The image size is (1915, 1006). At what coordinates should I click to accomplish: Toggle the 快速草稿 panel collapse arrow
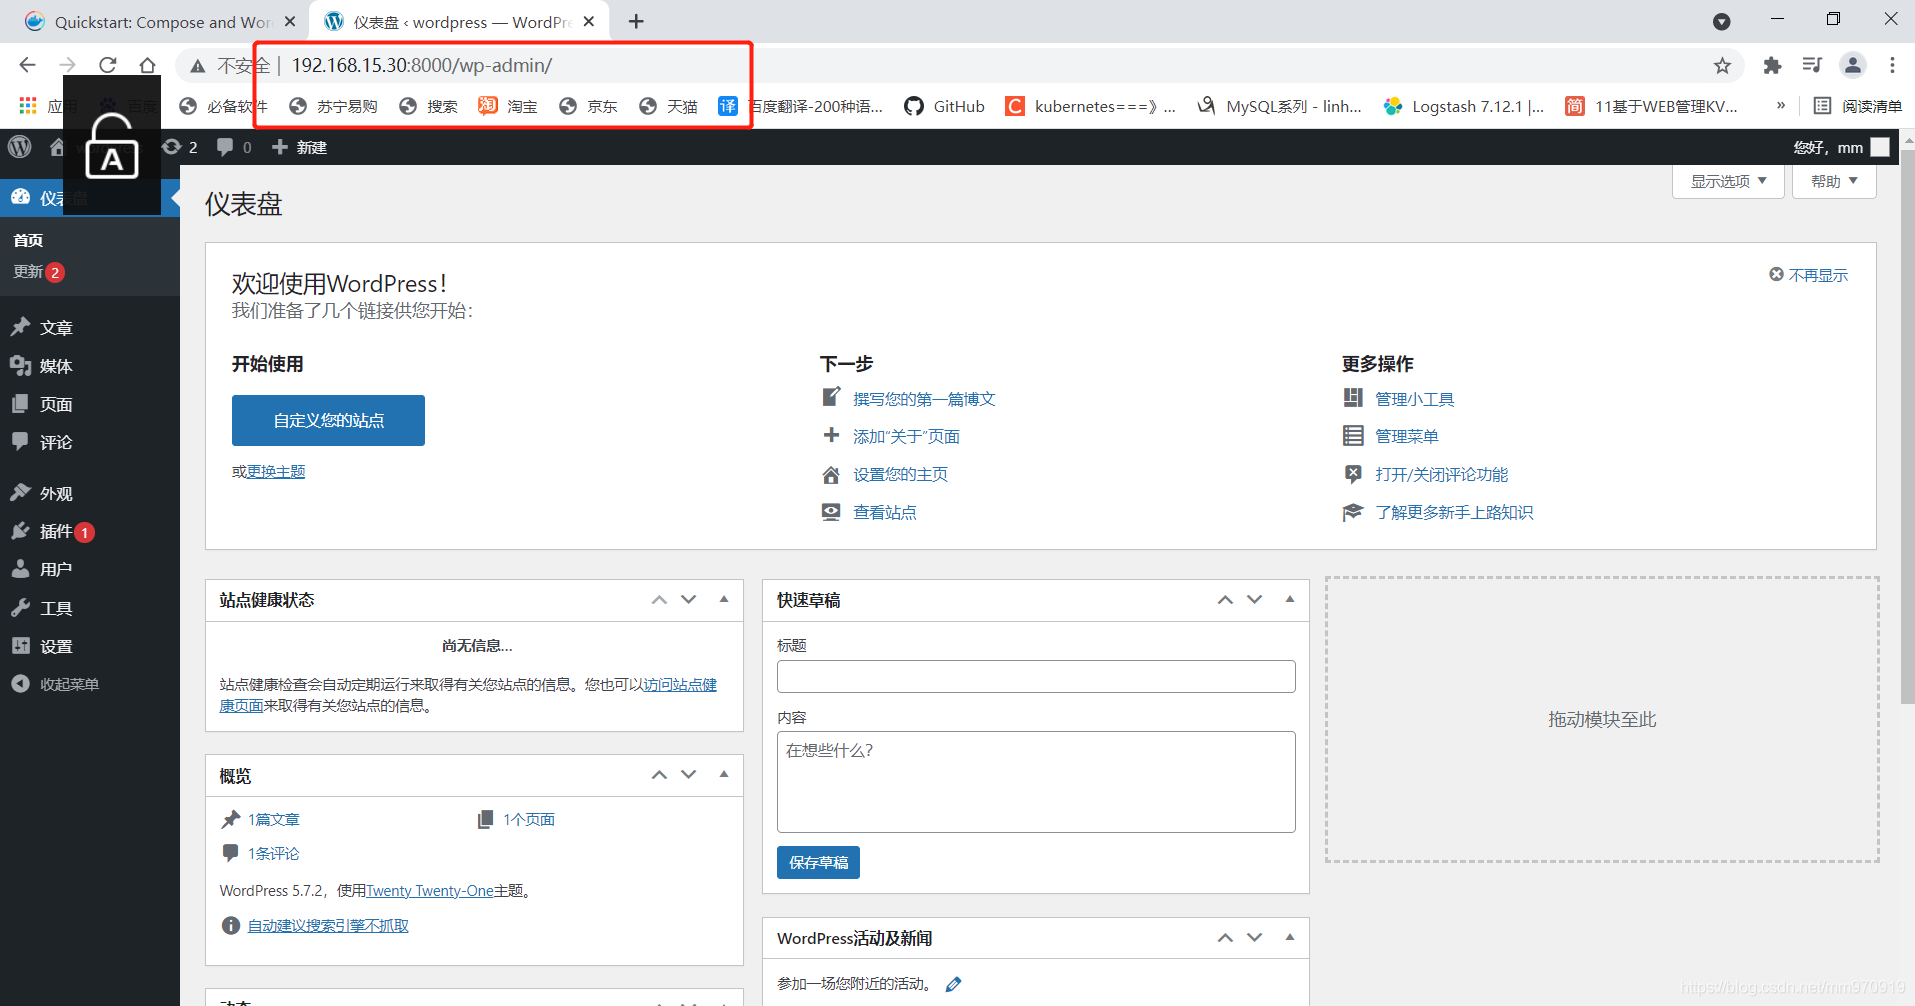[1290, 599]
